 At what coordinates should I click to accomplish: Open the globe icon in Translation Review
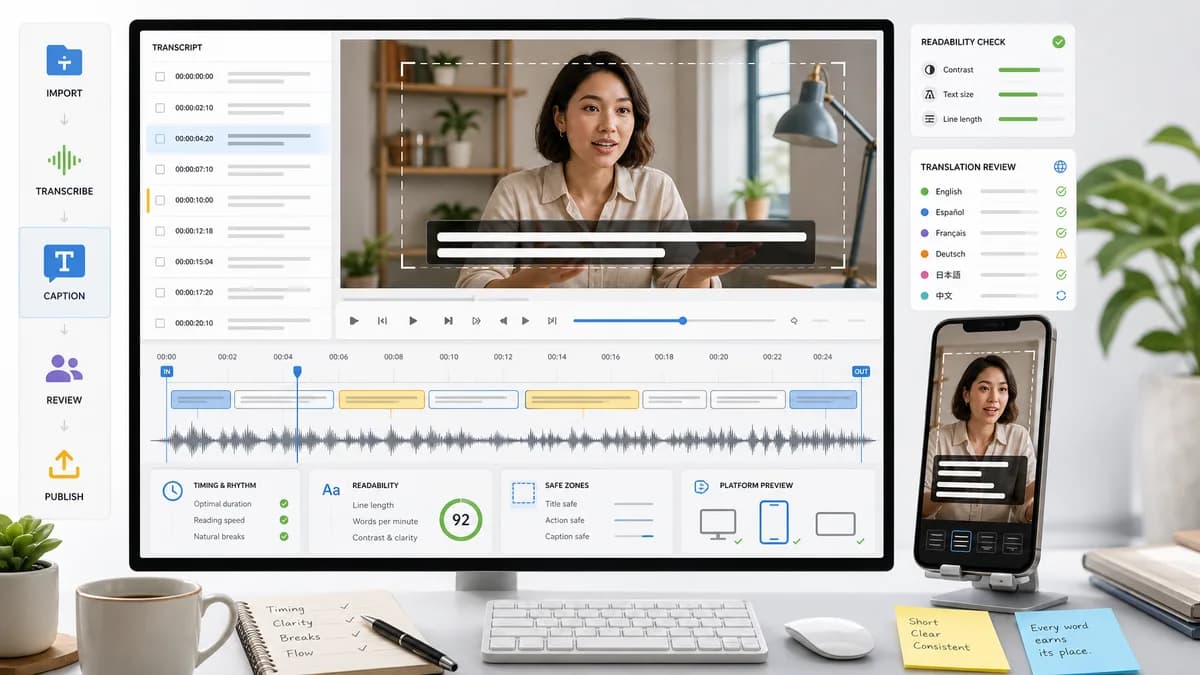click(1060, 167)
